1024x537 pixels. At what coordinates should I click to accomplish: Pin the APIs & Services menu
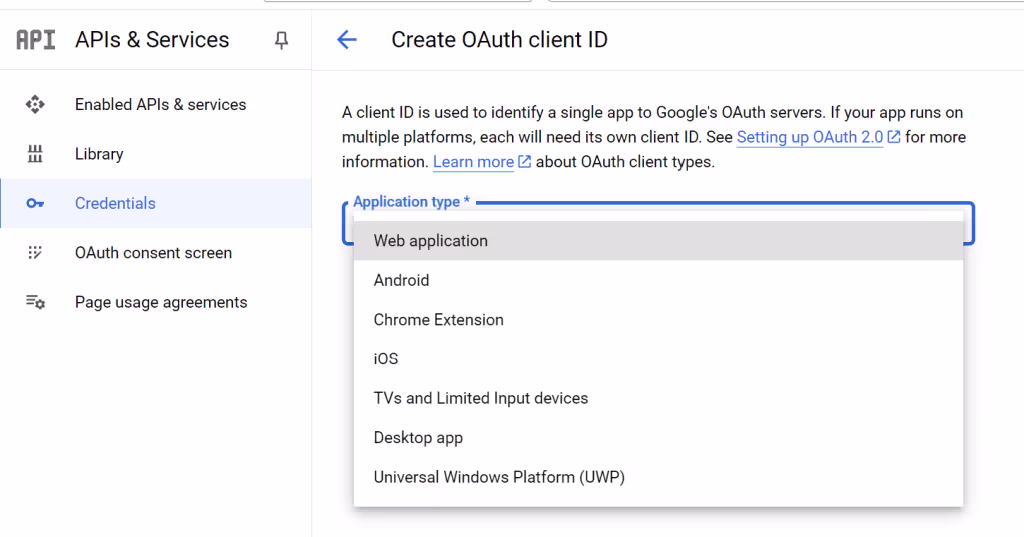coord(281,41)
